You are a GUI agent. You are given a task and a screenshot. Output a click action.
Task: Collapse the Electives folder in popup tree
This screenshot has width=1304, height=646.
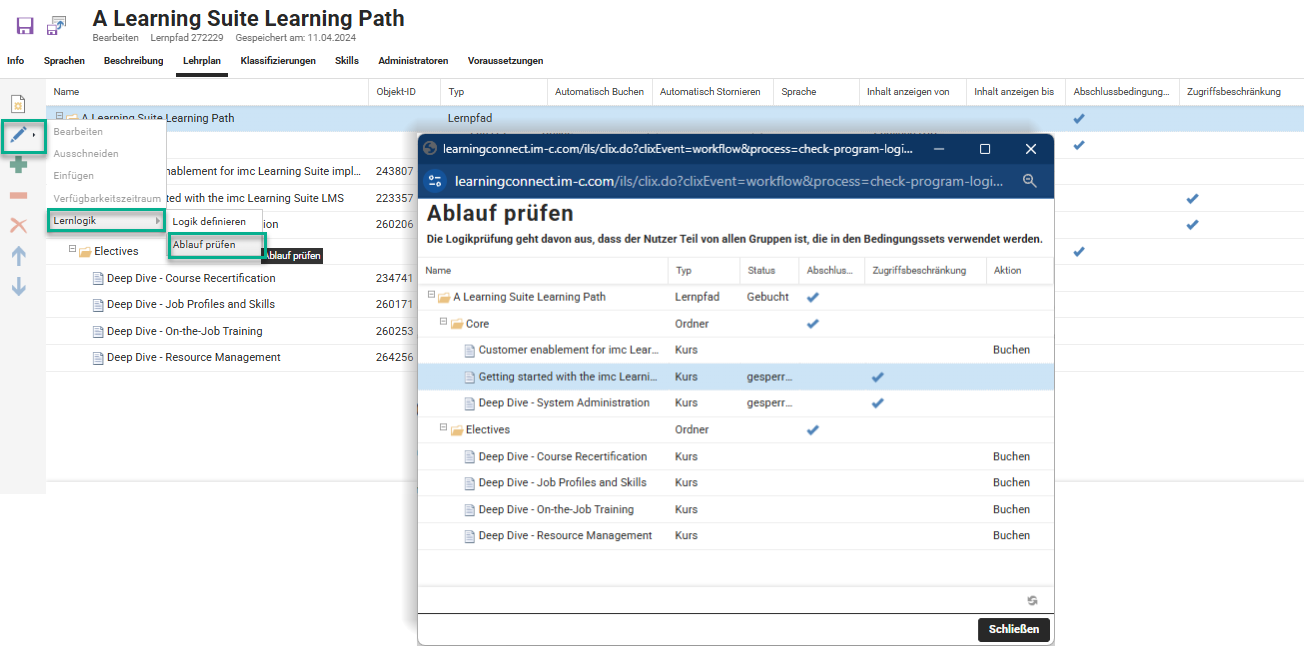click(x=444, y=429)
